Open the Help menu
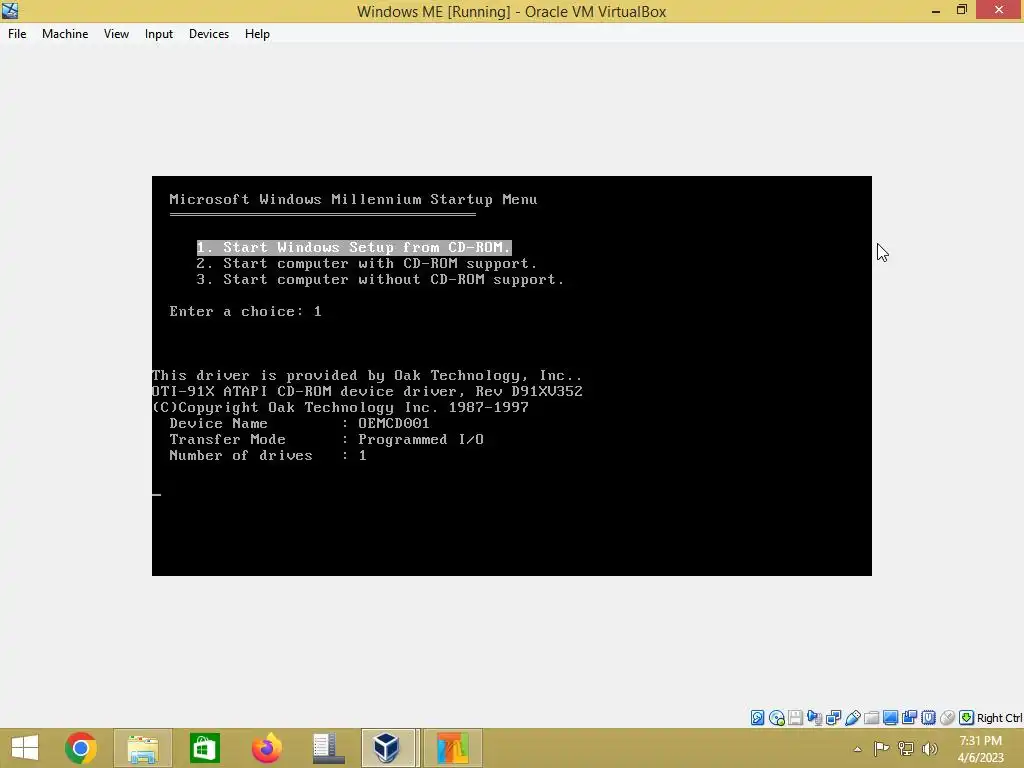1024x768 pixels. (x=257, y=34)
